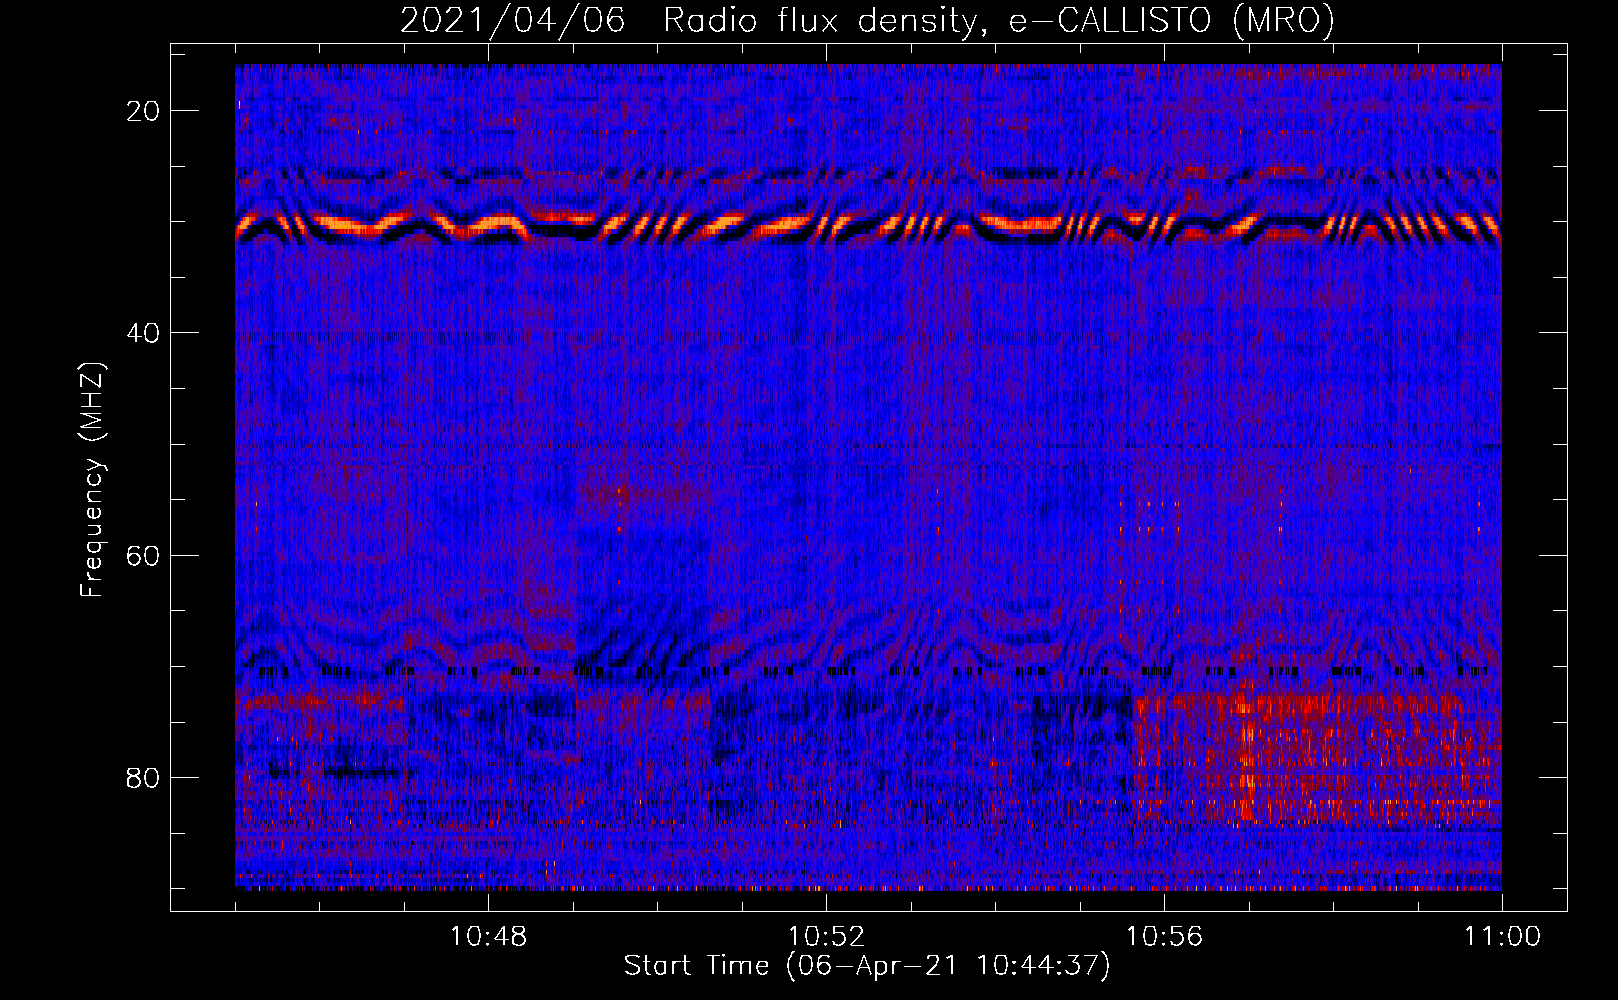This screenshot has width=1618, height=1000.
Task: Click the time tick label '10:52'
Action: [826, 937]
